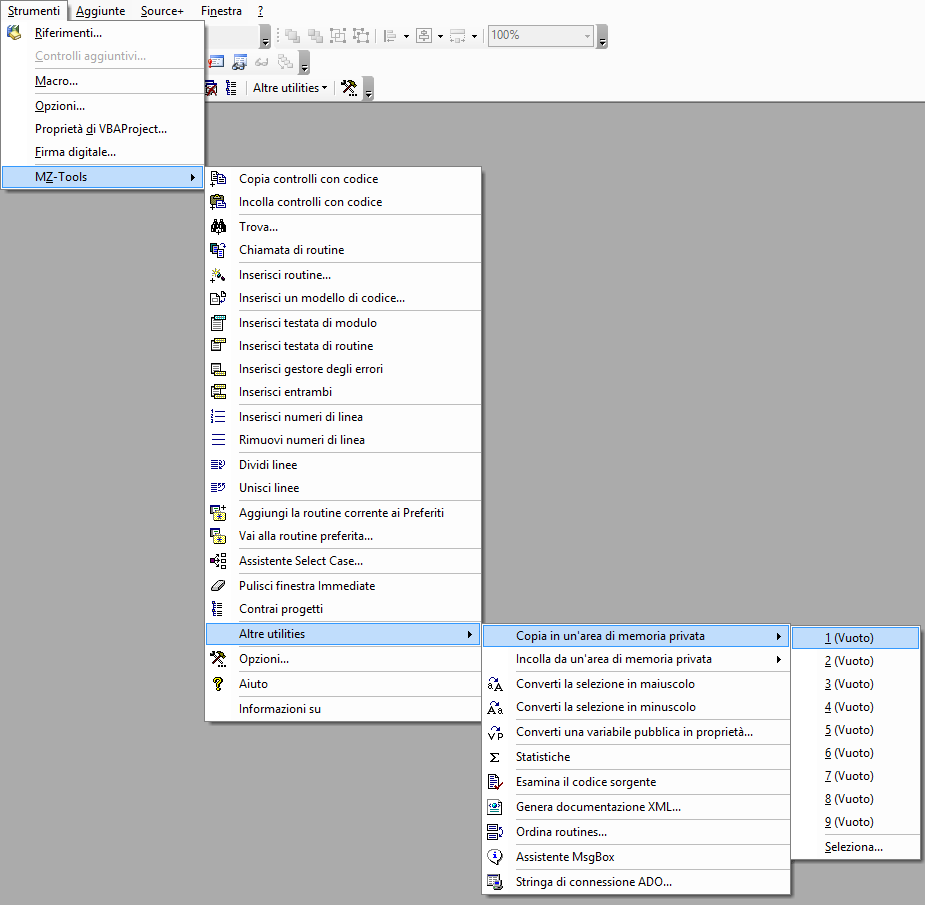
Task: Open the align objects dropdown arrow in the toolbar
Action: [x=406, y=36]
